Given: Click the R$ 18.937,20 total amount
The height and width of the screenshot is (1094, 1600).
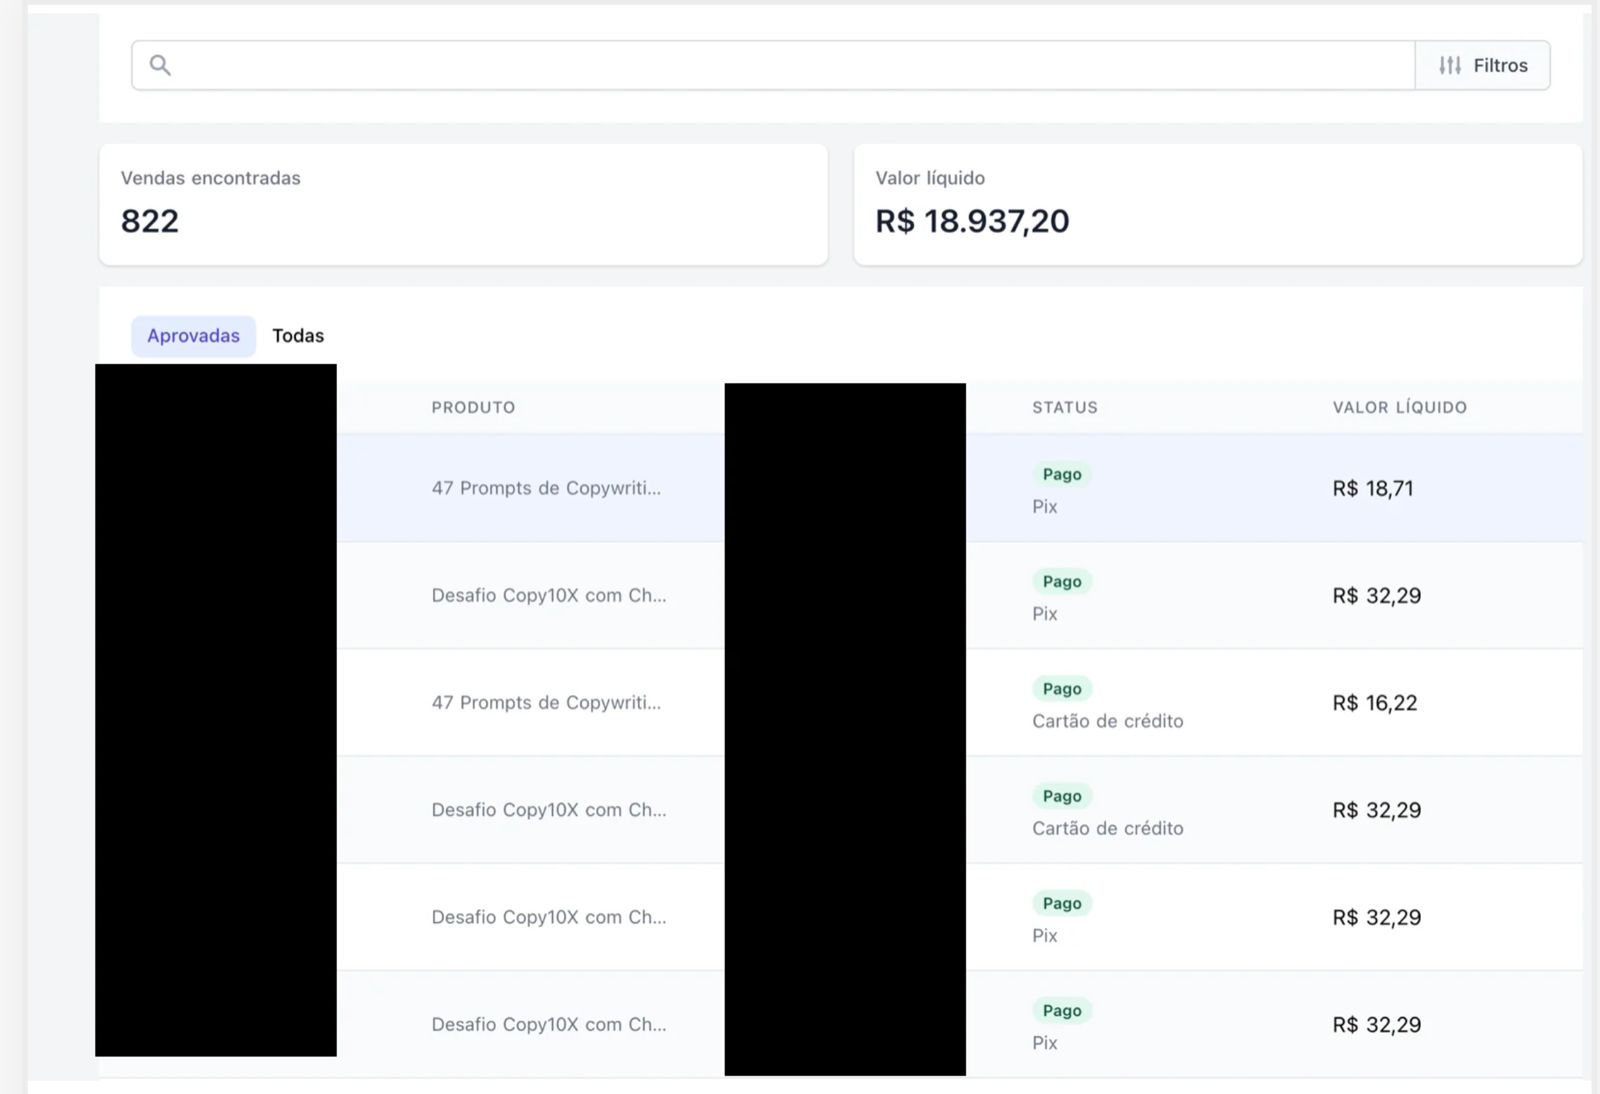Looking at the screenshot, I should click(x=972, y=221).
